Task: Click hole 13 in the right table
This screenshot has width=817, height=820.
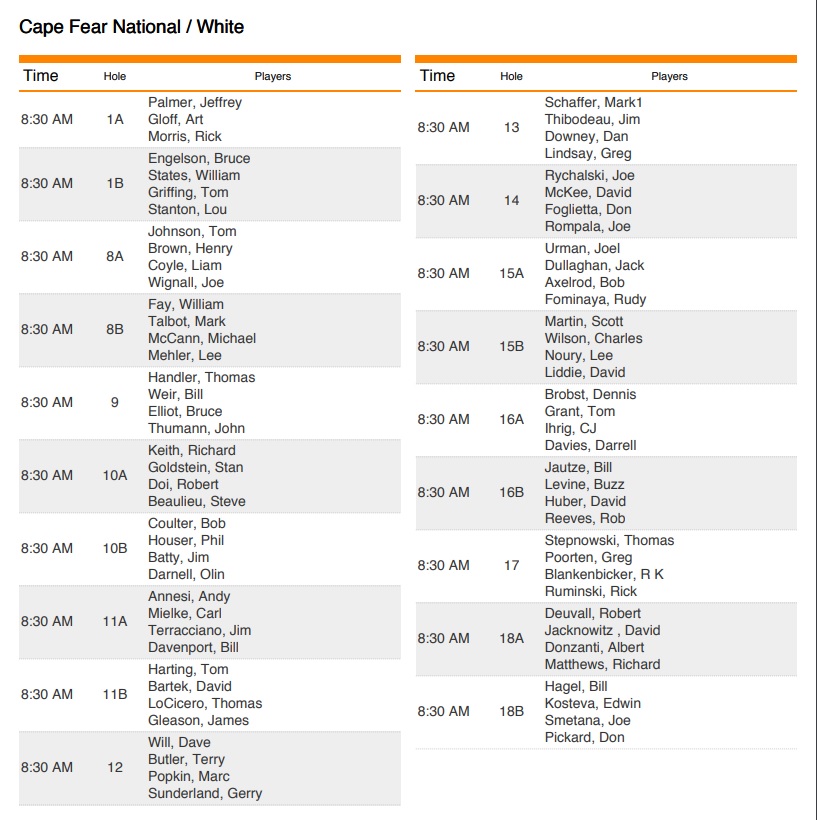Action: tap(512, 128)
